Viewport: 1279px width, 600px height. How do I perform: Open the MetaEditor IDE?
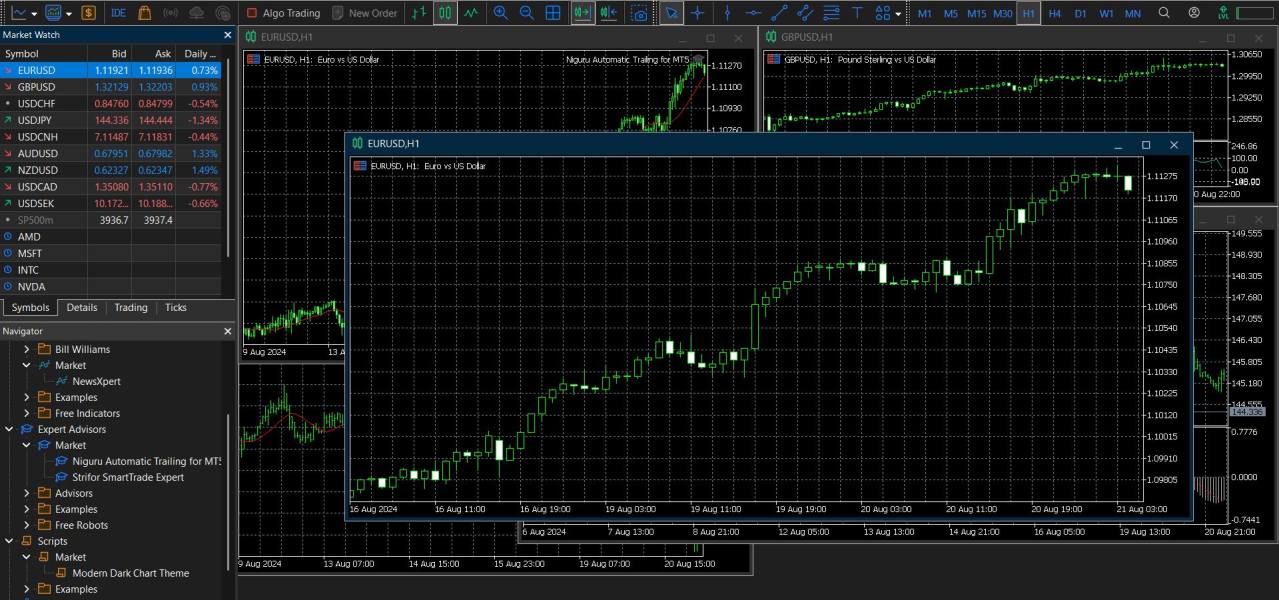click(x=118, y=13)
